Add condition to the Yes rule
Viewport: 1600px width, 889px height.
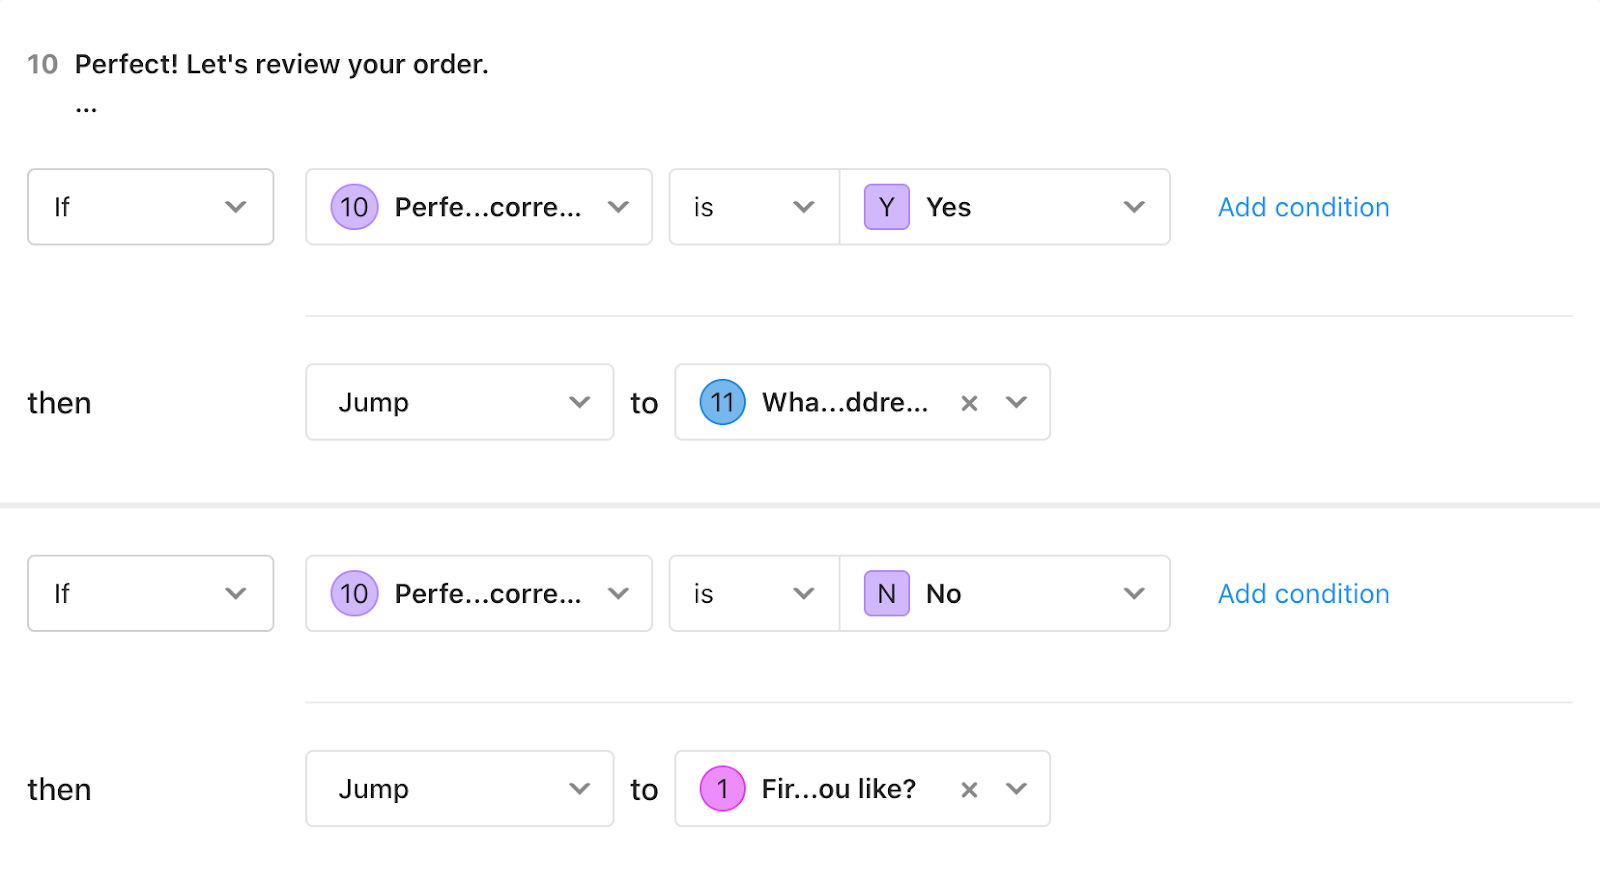(x=1303, y=207)
